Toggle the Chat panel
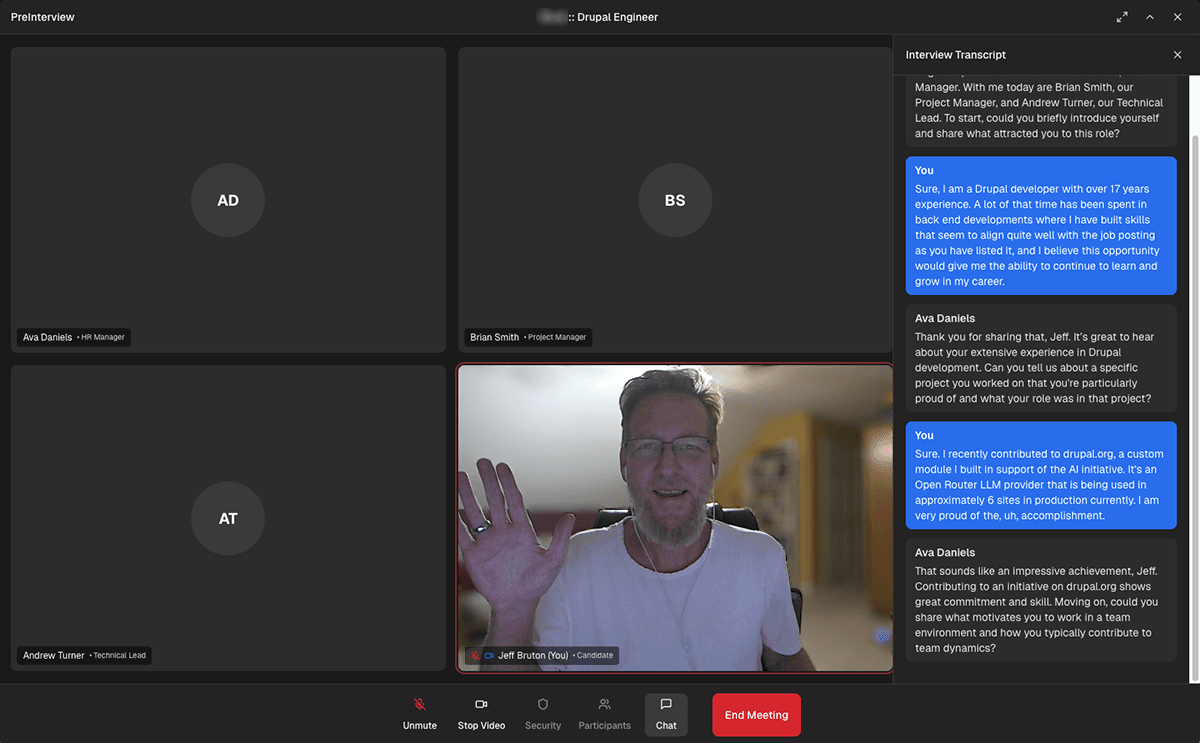Viewport: 1200px width, 743px height. (666, 714)
